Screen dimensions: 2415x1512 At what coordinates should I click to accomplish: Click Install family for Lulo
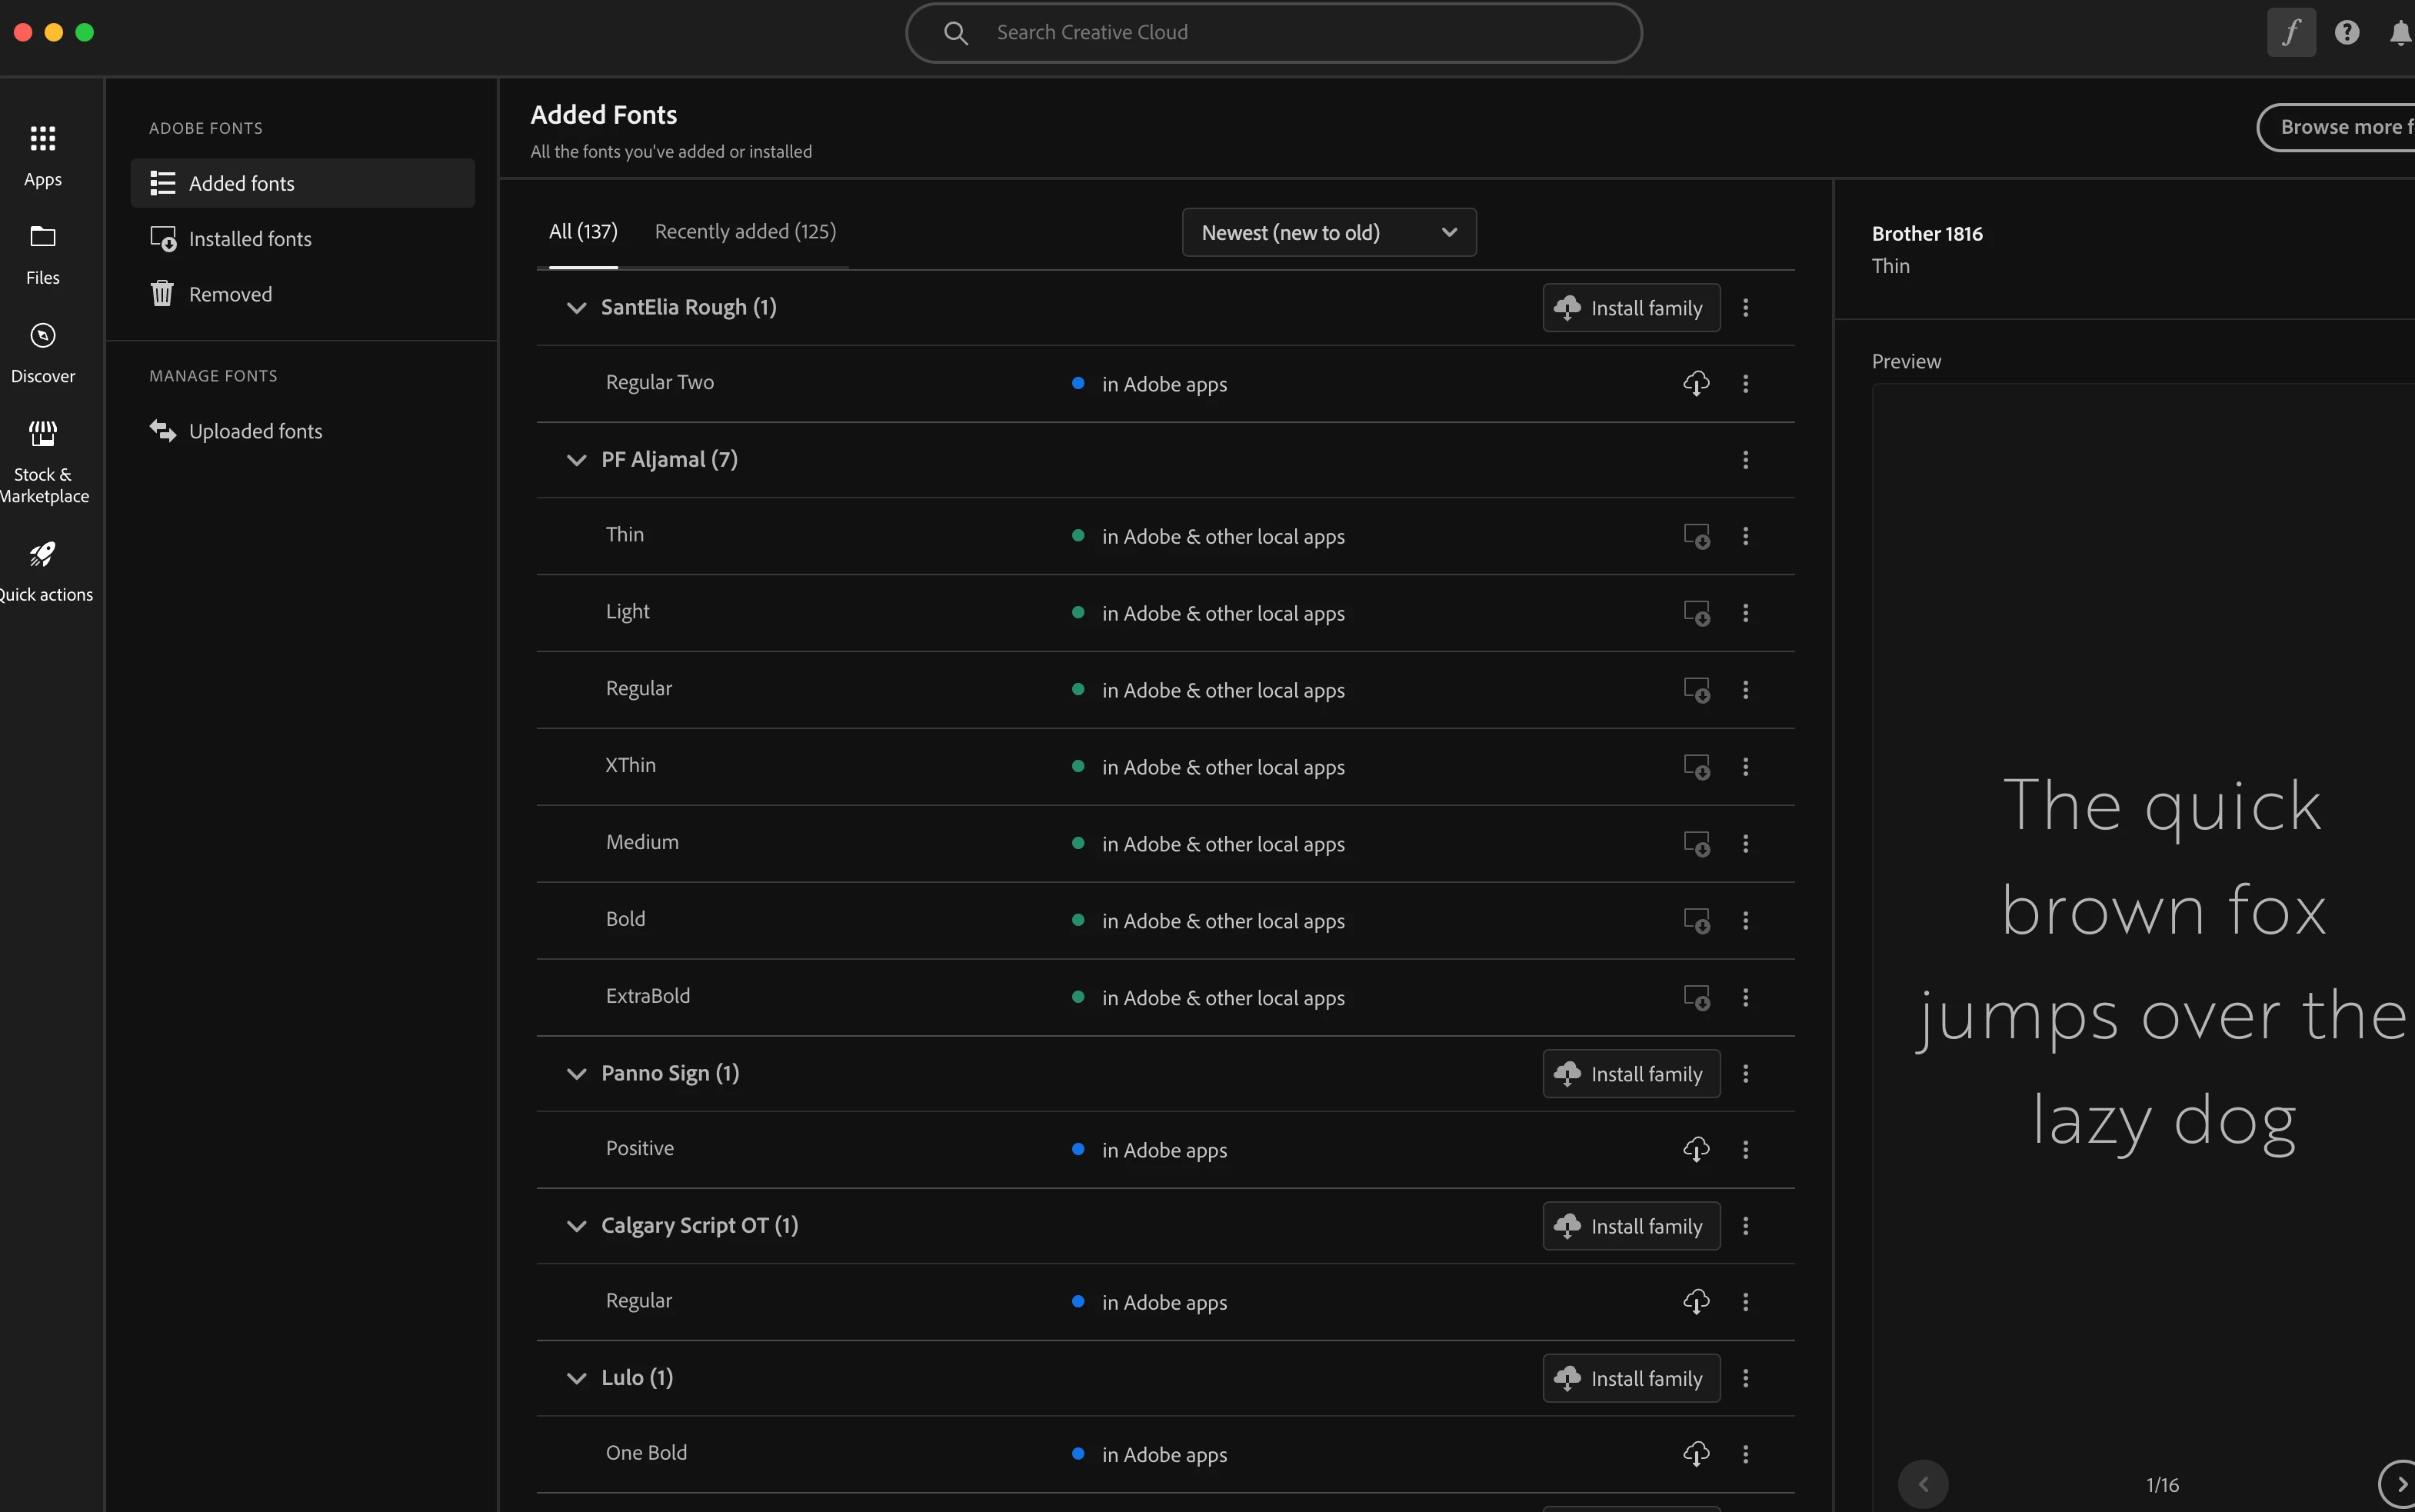[1631, 1378]
